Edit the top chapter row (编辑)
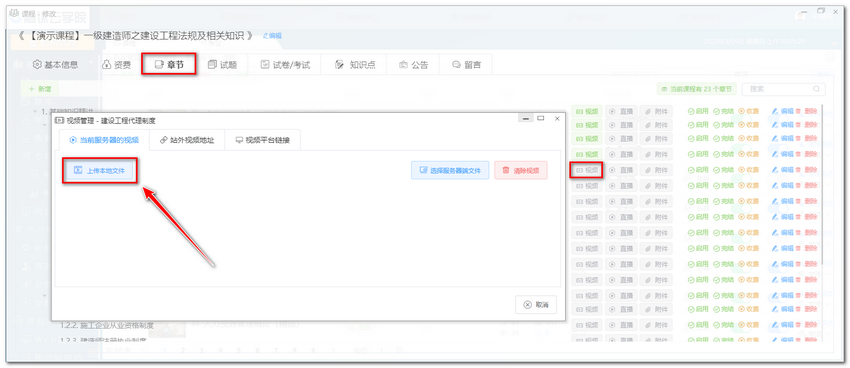 (x=782, y=111)
